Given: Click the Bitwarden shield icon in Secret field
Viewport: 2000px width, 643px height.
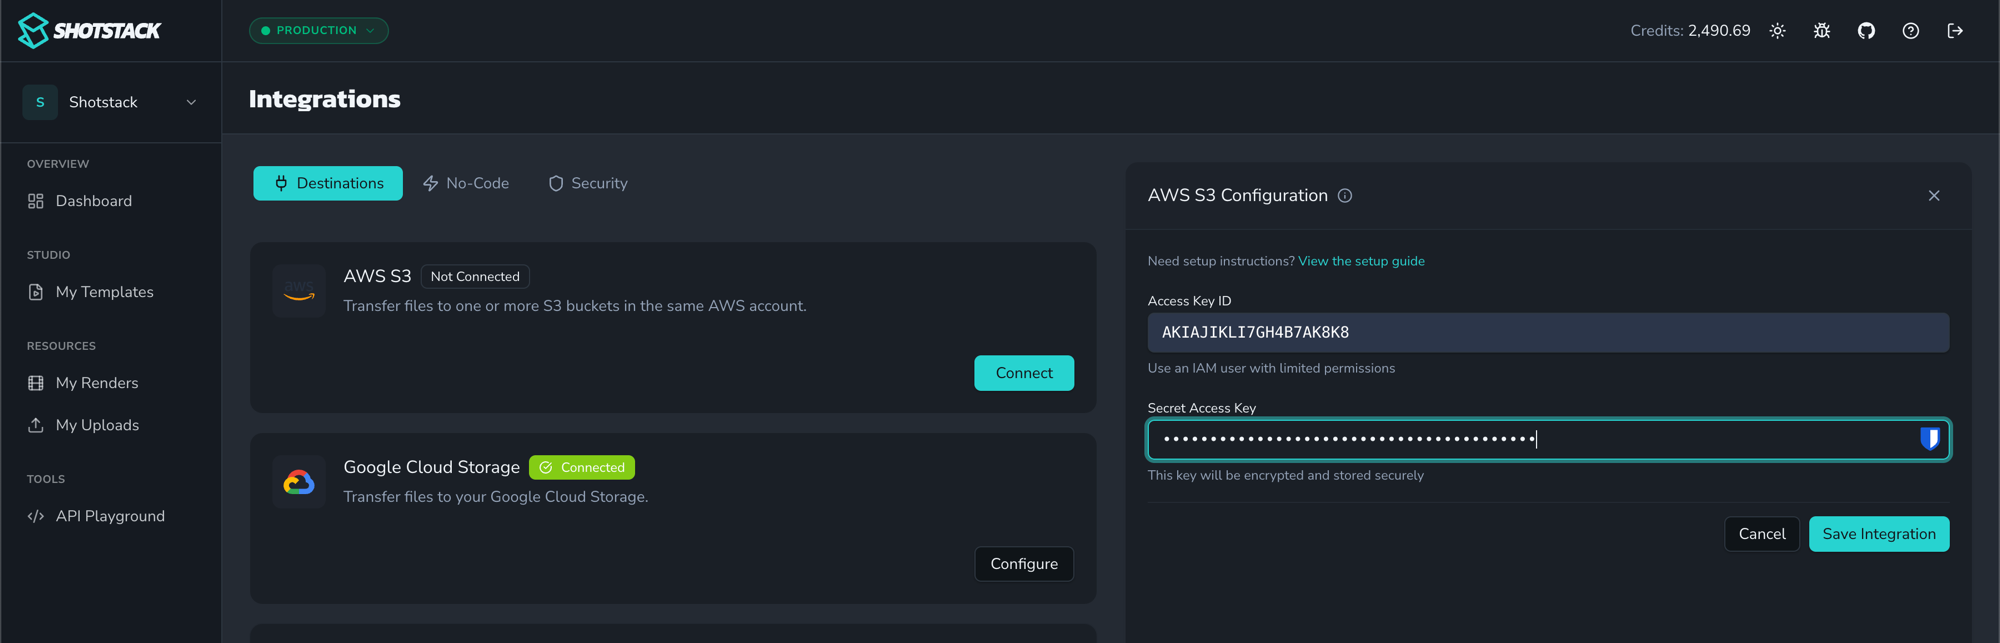Looking at the screenshot, I should click(1930, 439).
